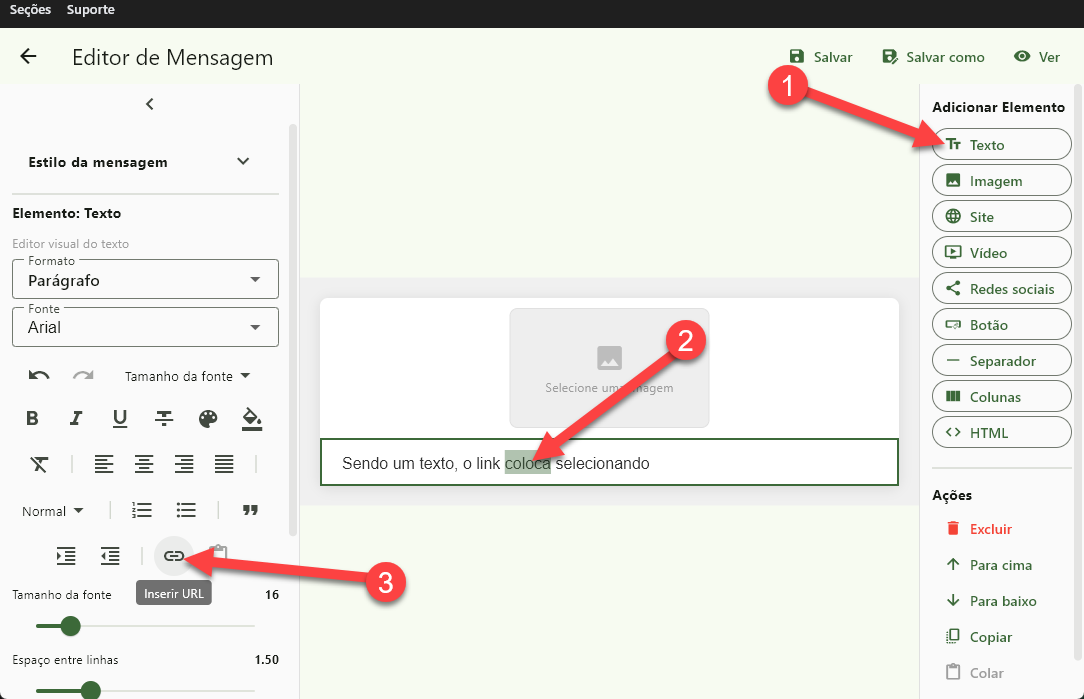Toggle italic text formatting
The image size is (1084, 699).
[75, 418]
